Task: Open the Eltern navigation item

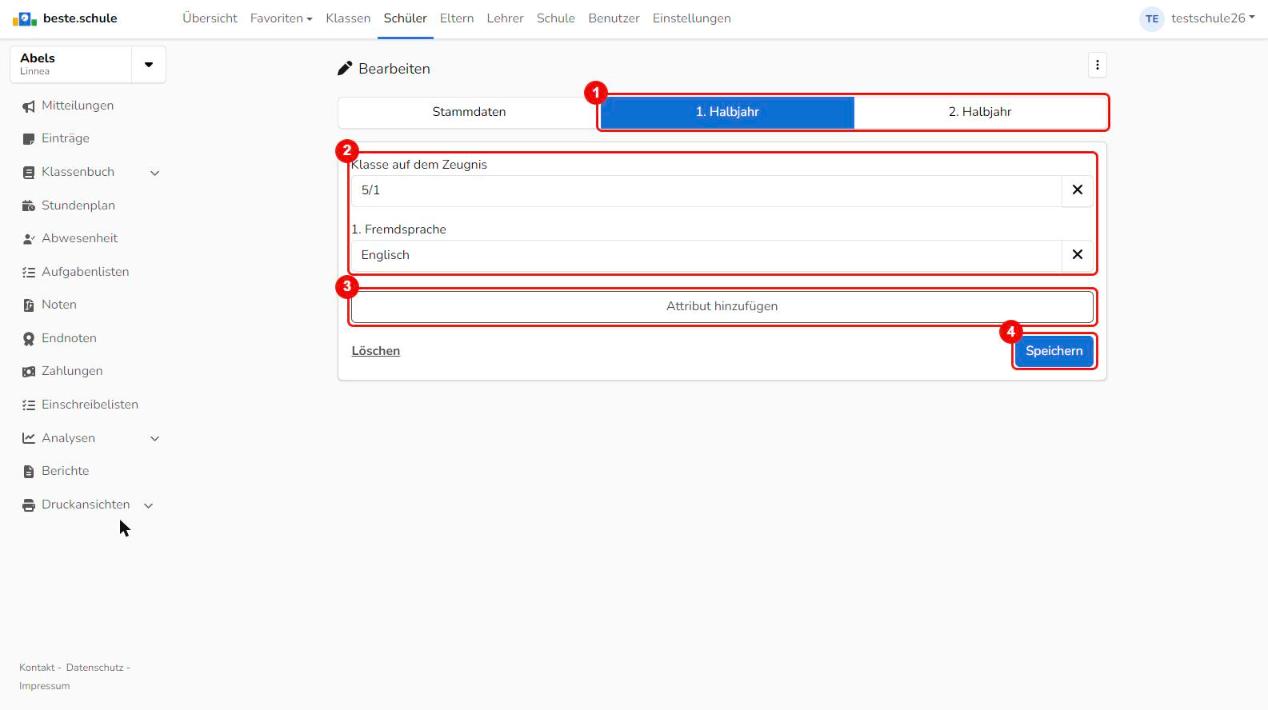Action: coord(457,18)
